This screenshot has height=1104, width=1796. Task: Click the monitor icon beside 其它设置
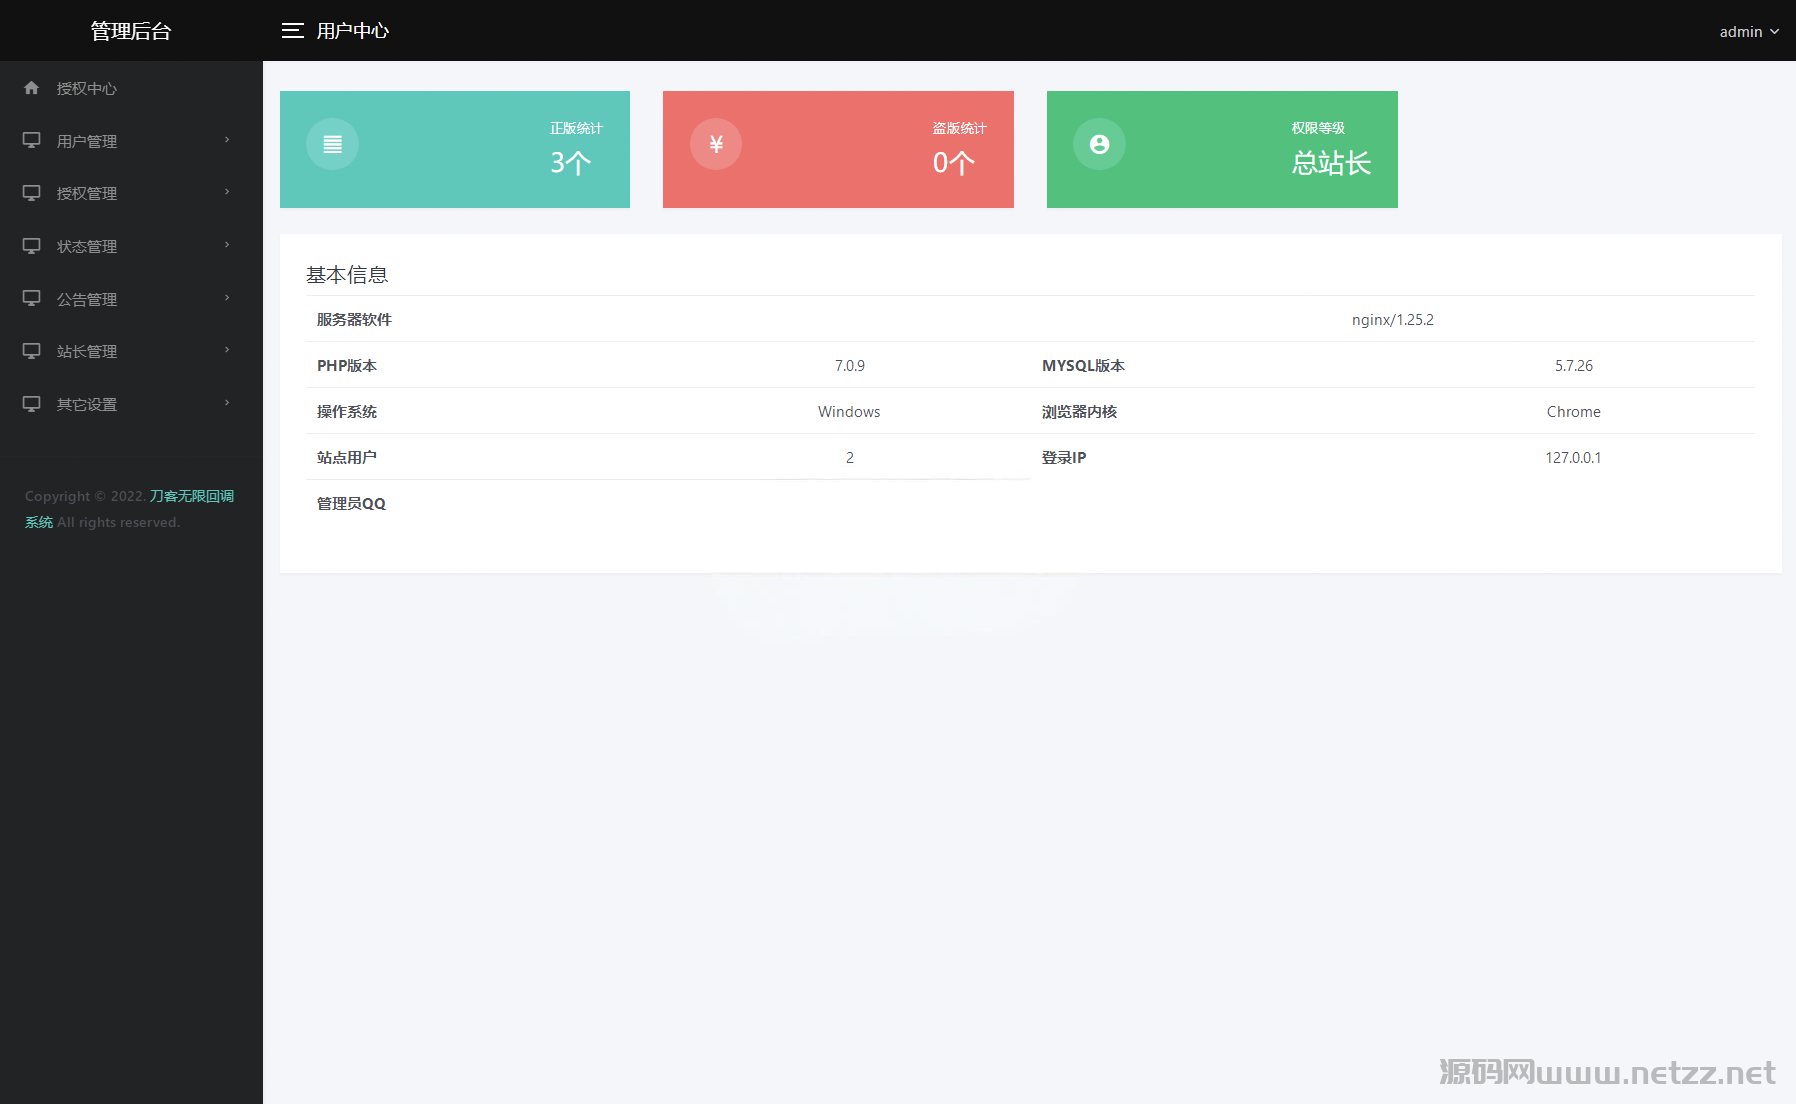[x=32, y=404]
